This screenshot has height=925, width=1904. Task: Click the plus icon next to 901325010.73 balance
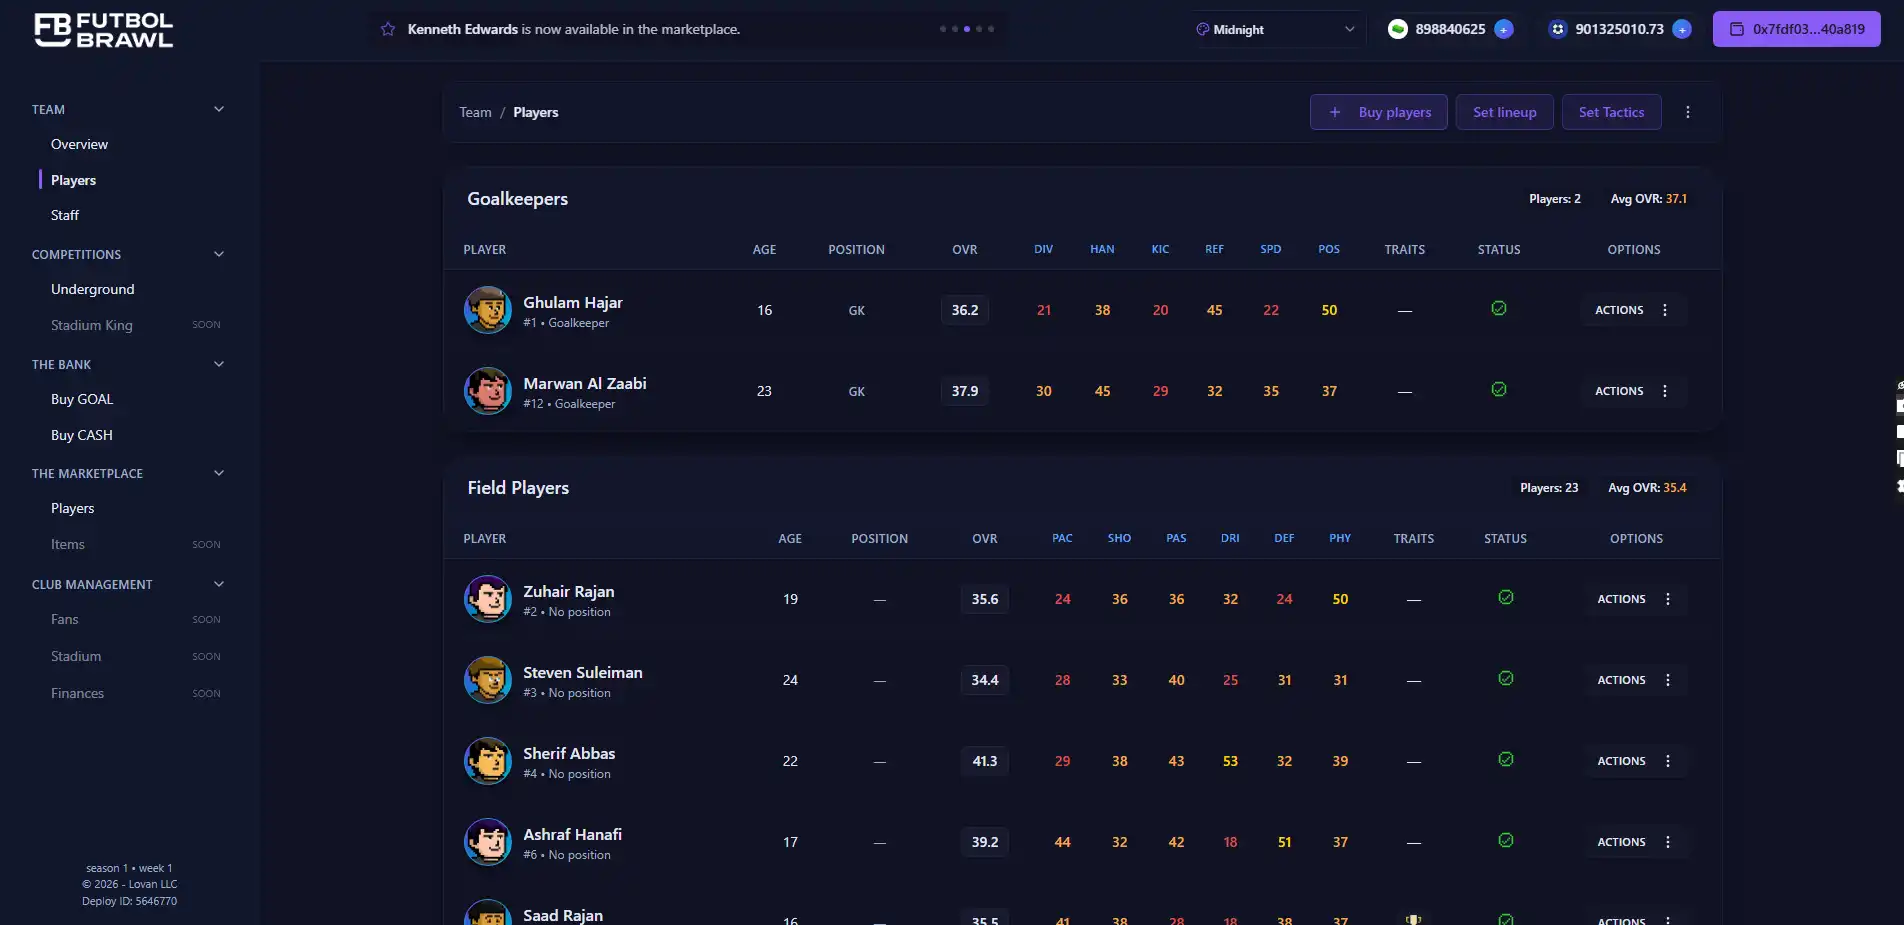[1682, 29]
